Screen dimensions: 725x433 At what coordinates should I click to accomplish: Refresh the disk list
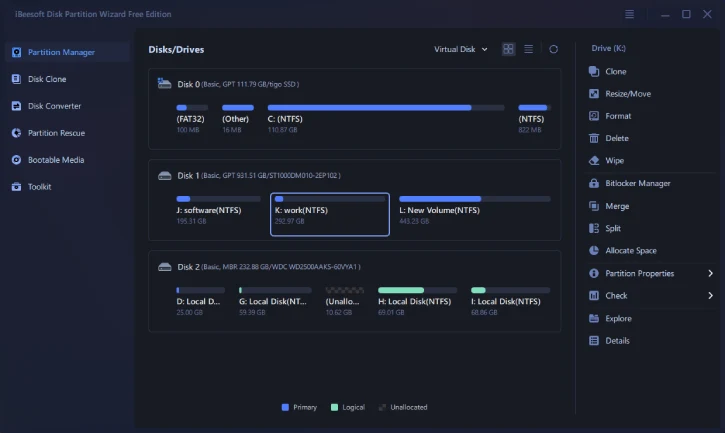(553, 49)
